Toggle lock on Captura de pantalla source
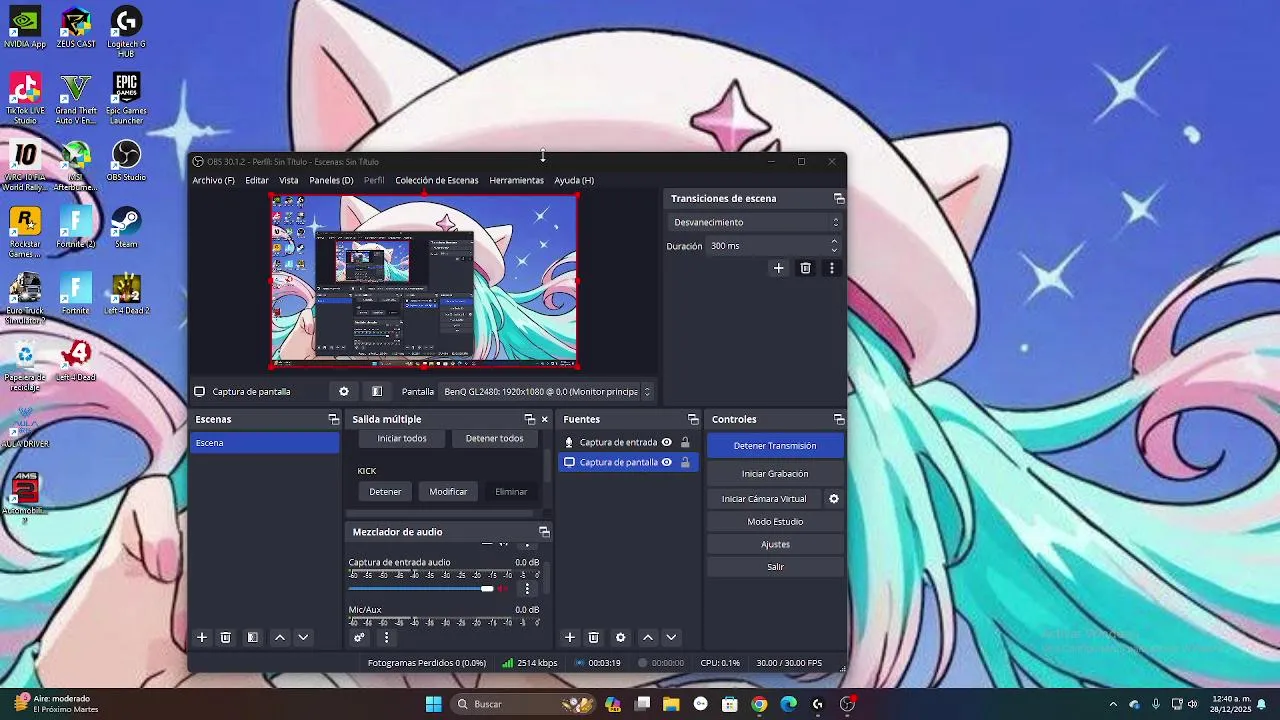This screenshot has width=1280, height=720. 685,462
